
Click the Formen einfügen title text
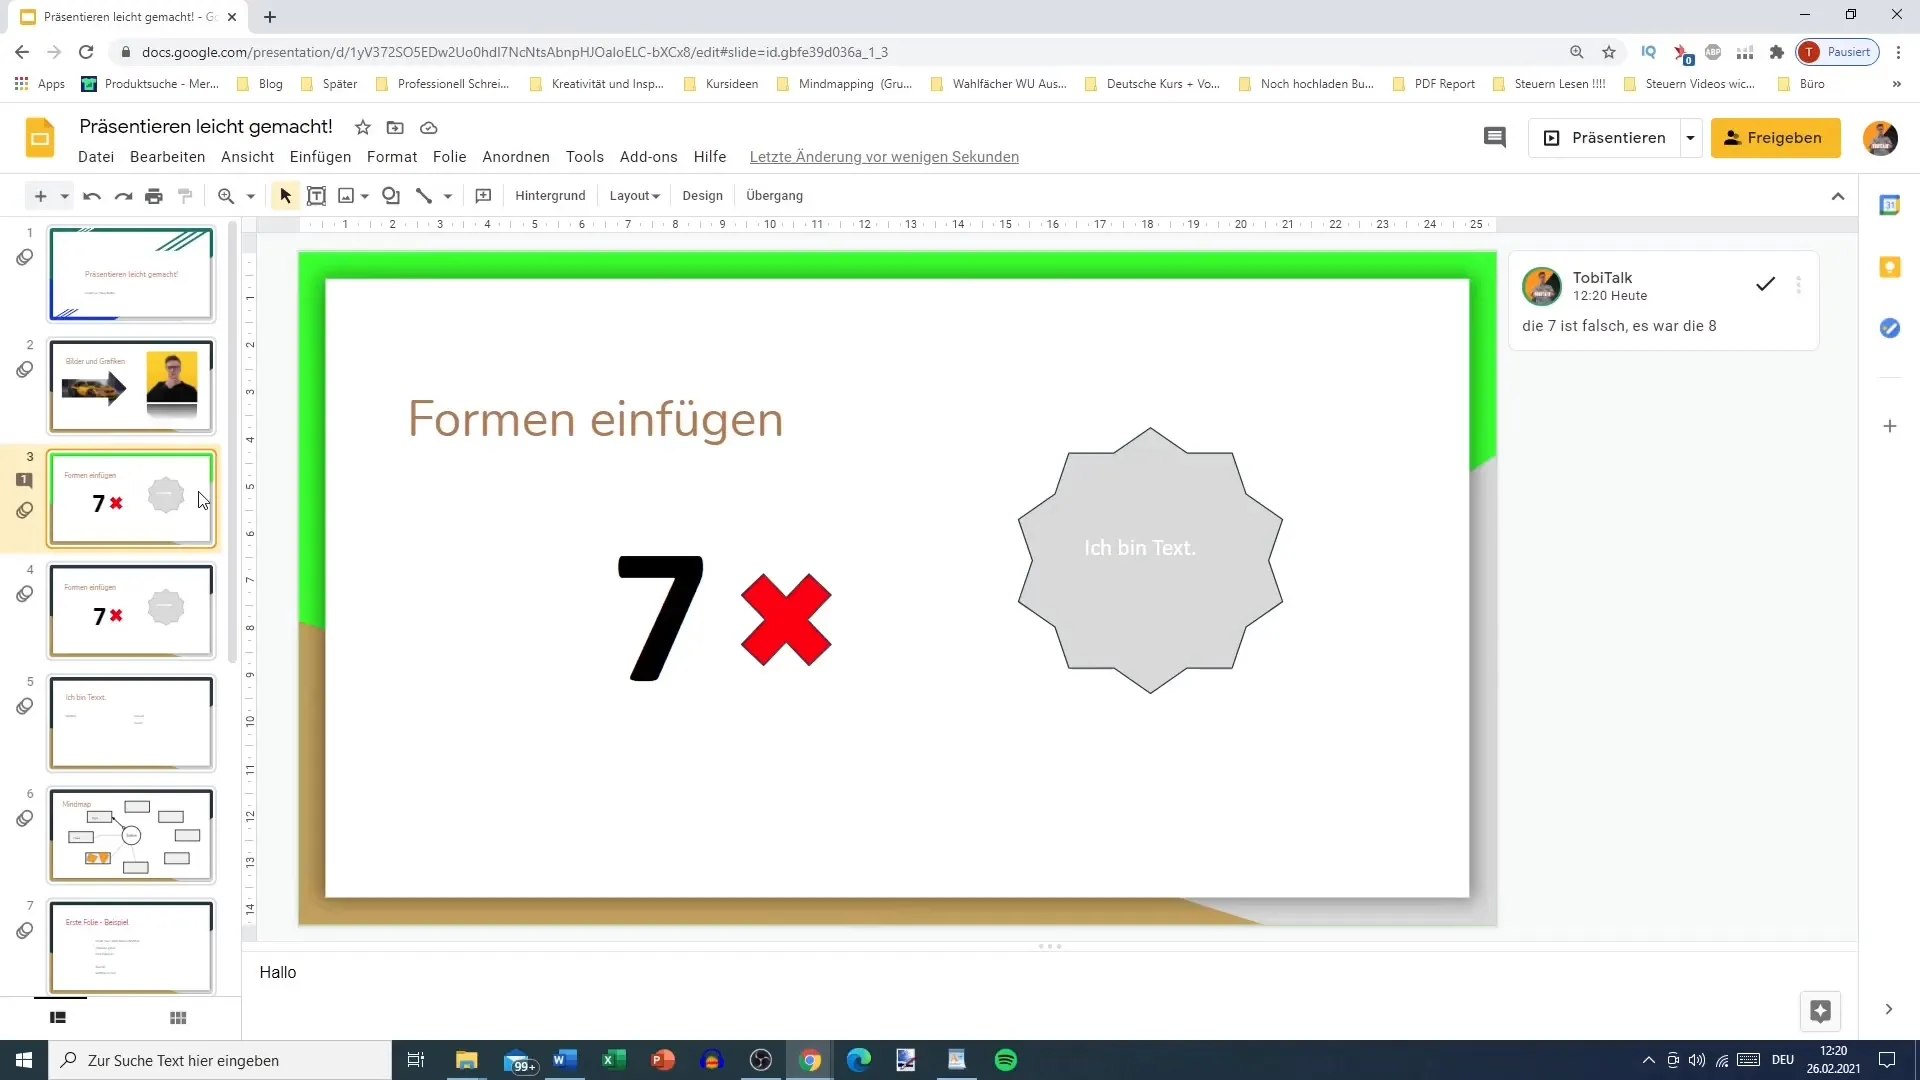click(595, 418)
